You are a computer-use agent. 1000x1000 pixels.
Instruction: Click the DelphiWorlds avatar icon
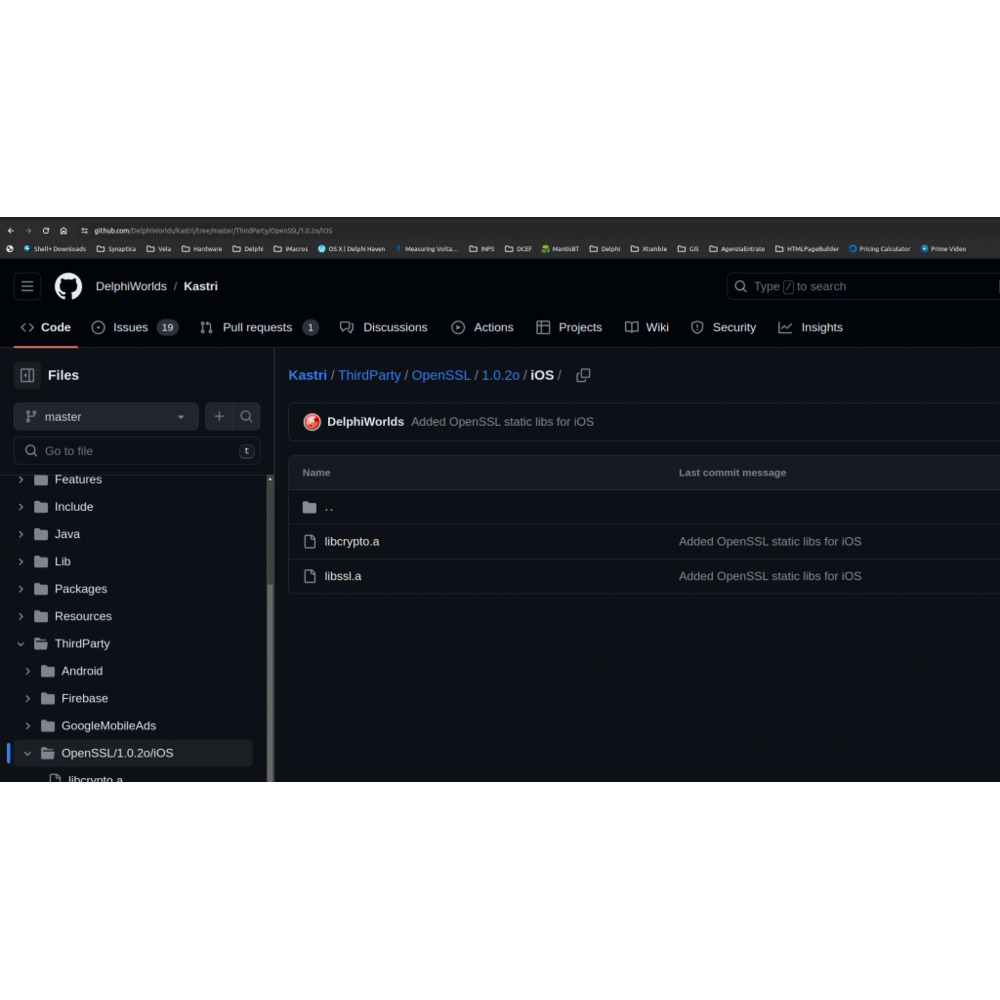click(312, 422)
